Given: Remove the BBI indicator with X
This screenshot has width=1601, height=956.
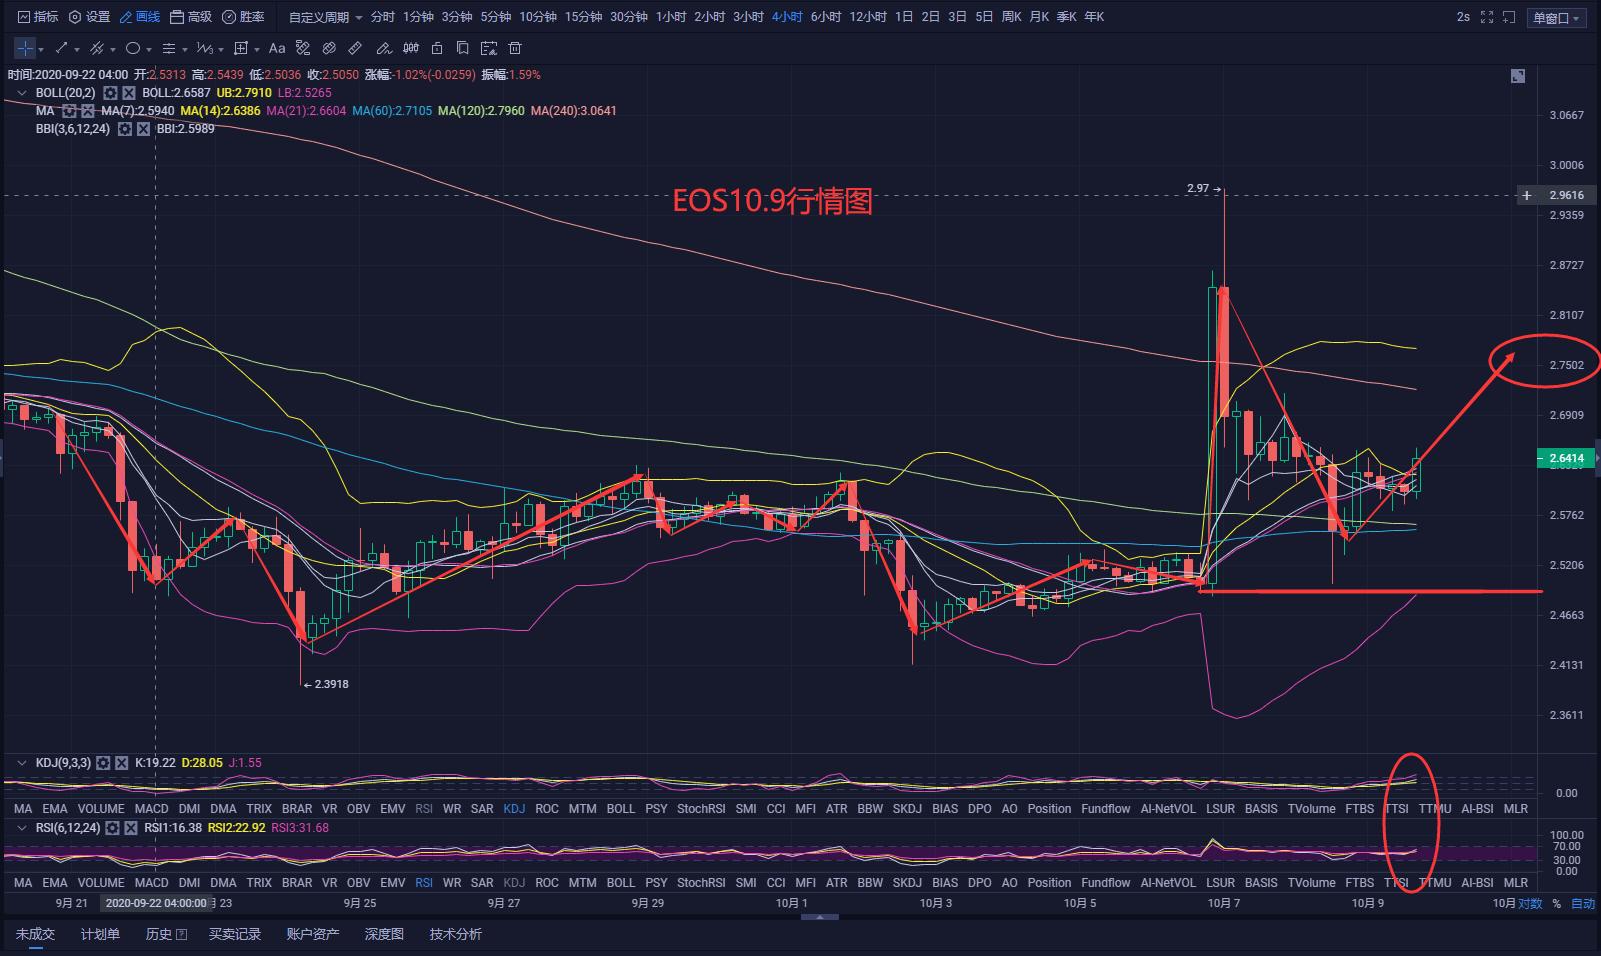Looking at the screenshot, I should point(143,129).
